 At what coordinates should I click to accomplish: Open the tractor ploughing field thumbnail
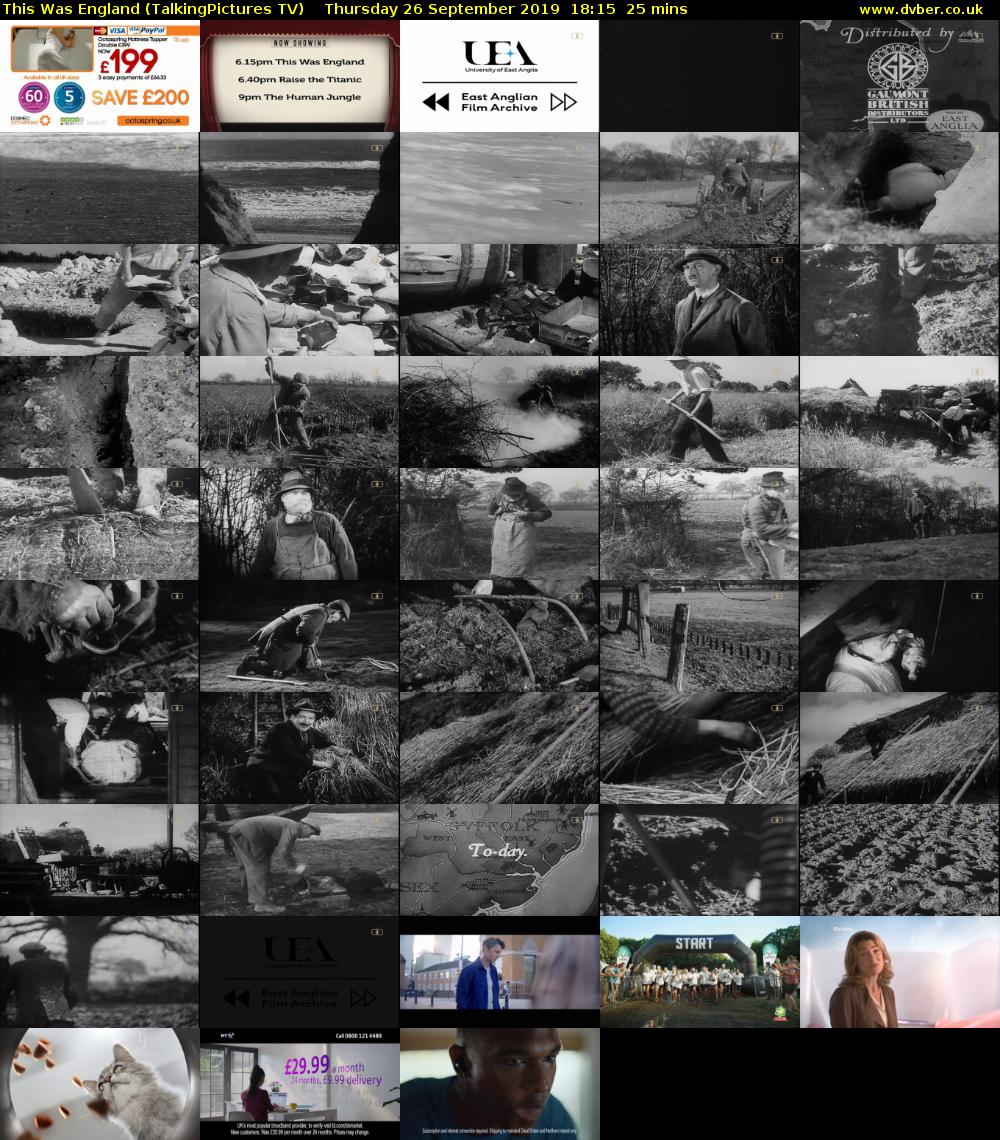coord(699,188)
